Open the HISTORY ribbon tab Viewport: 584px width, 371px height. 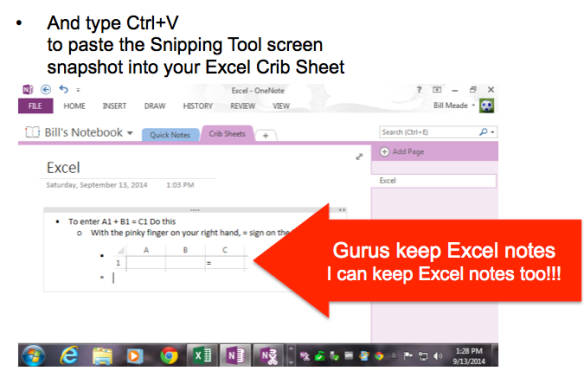tap(198, 106)
